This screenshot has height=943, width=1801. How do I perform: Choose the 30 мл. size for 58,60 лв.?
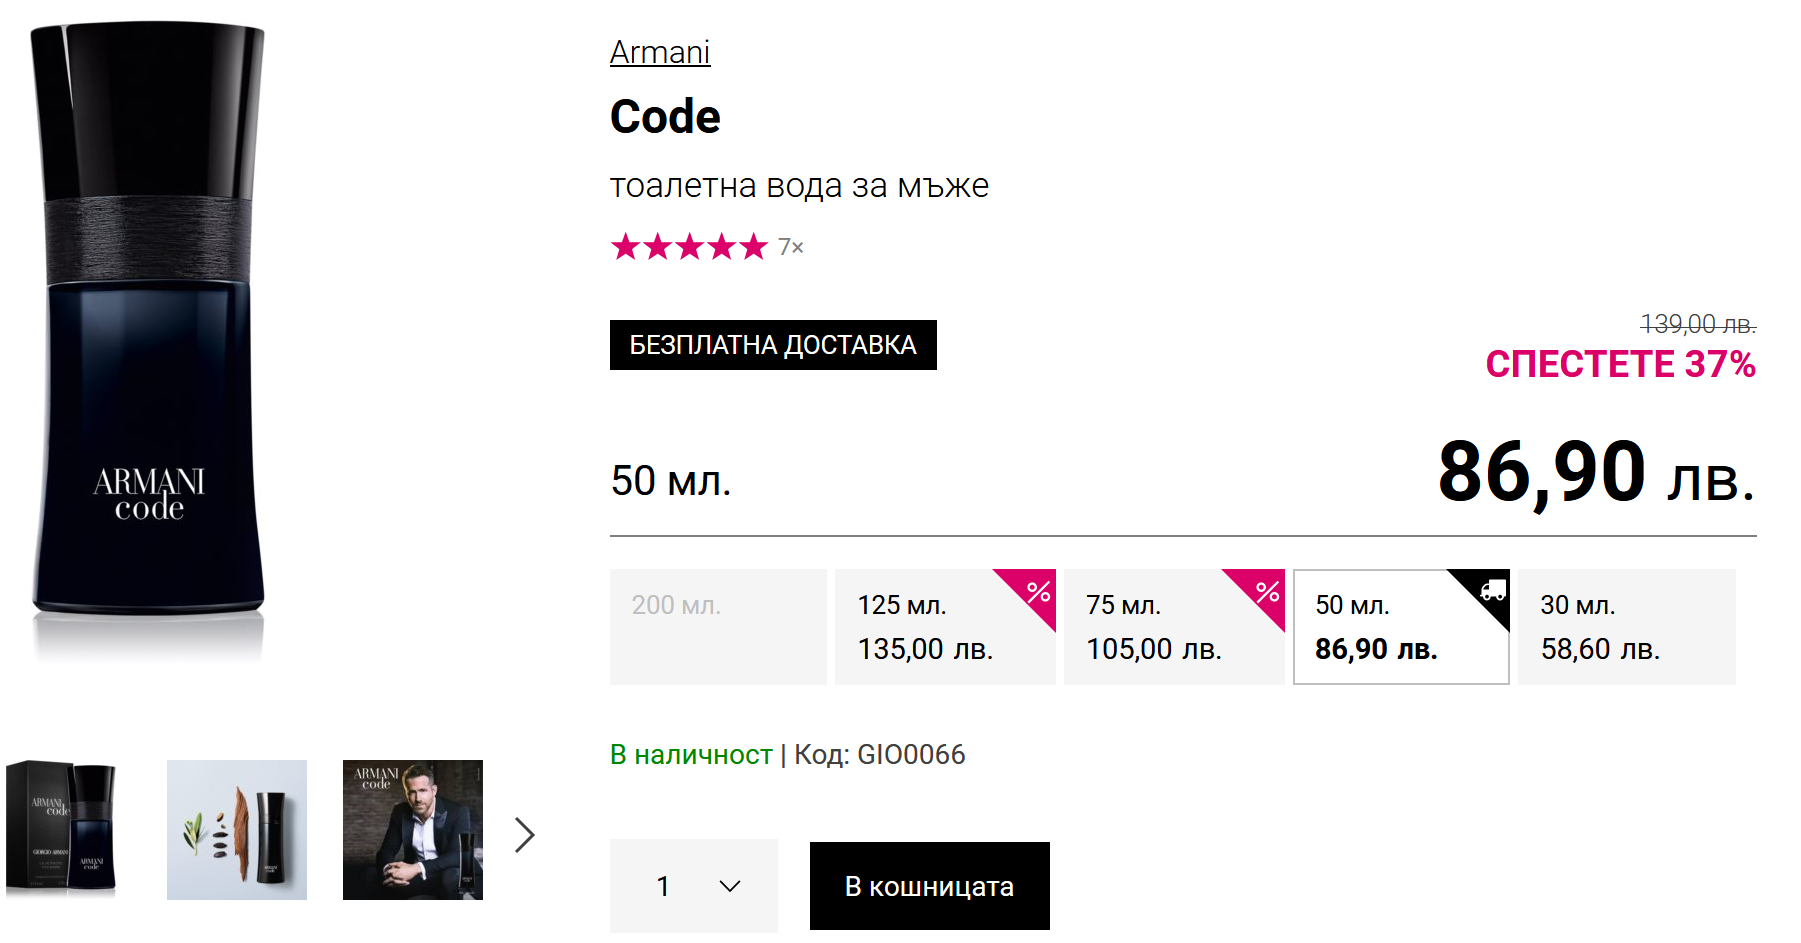coord(1626,627)
